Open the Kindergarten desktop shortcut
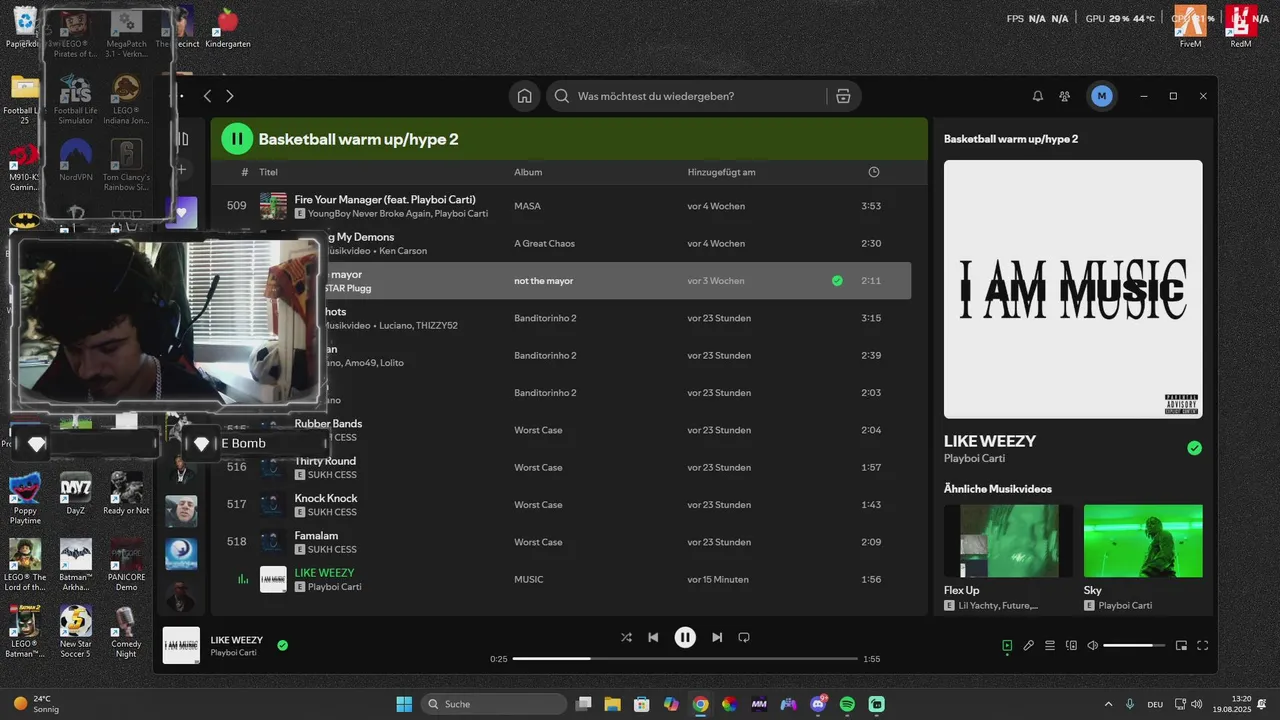The image size is (1280, 720). click(228, 27)
